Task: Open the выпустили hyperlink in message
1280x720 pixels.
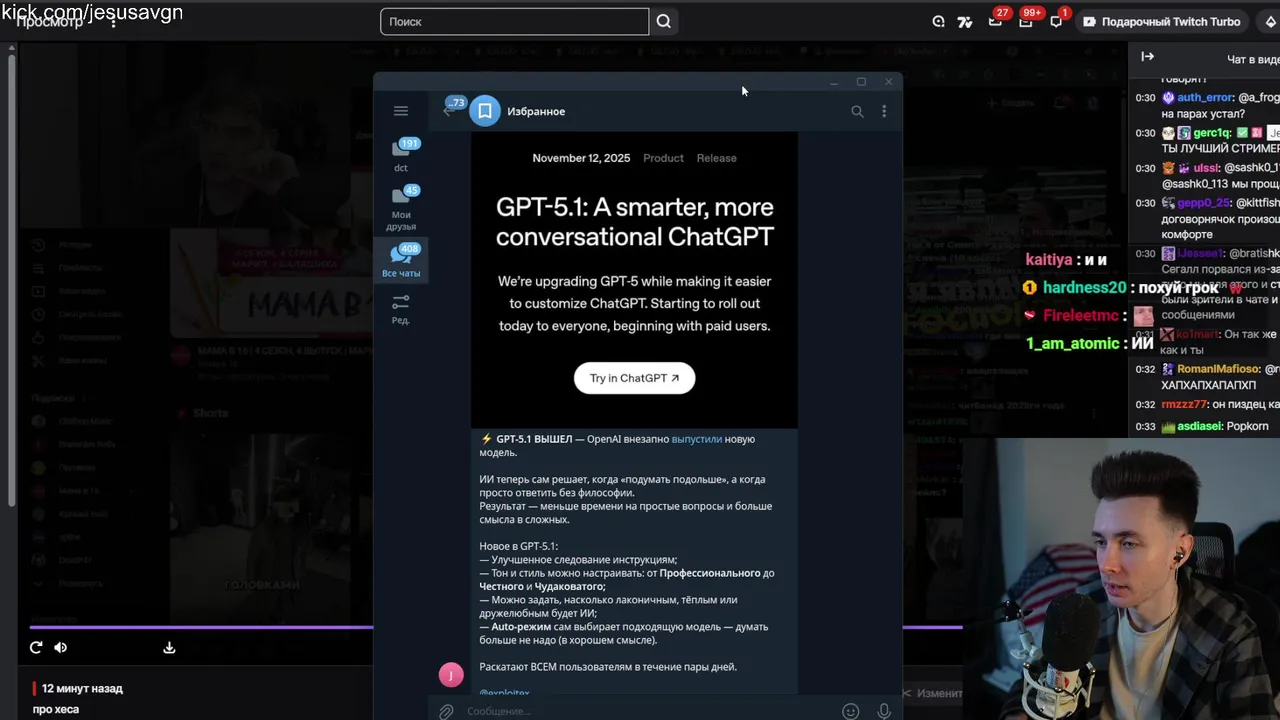Action: coord(696,439)
